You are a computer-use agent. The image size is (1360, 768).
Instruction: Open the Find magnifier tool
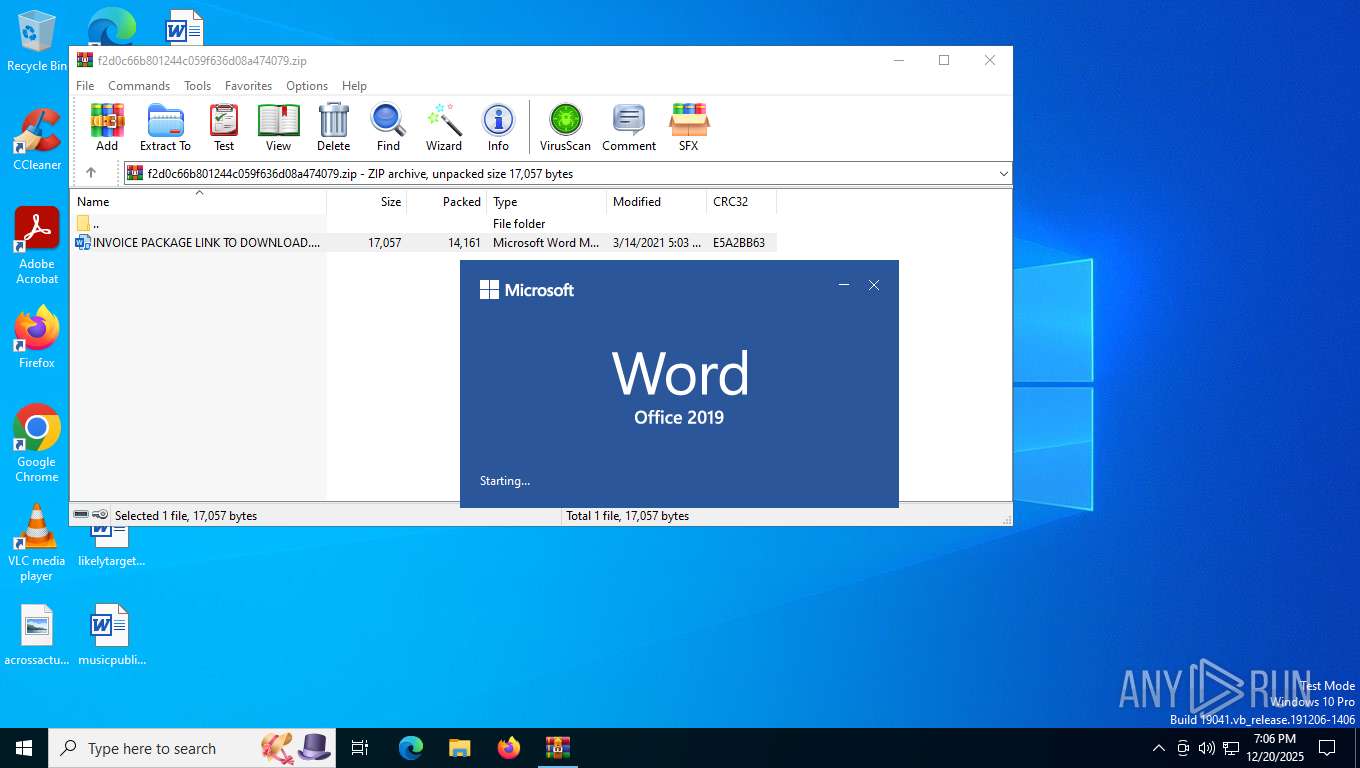tap(388, 127)
